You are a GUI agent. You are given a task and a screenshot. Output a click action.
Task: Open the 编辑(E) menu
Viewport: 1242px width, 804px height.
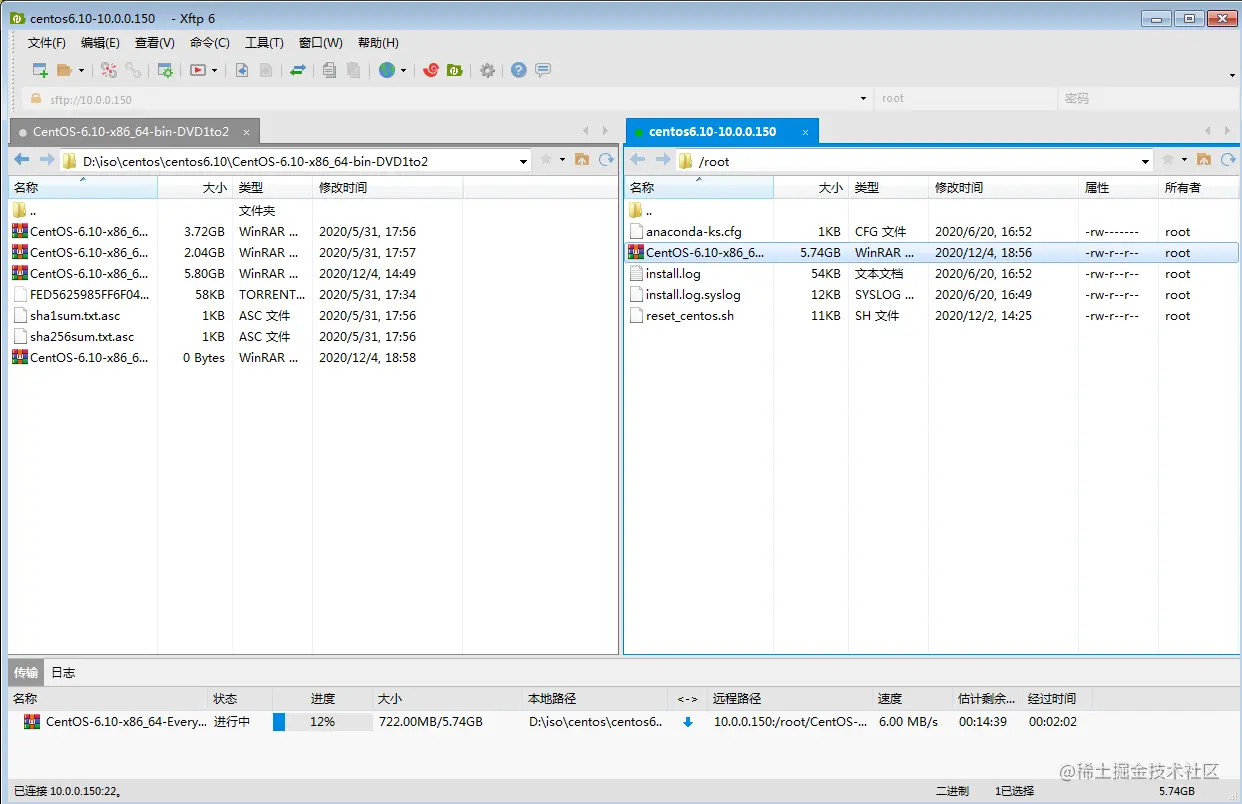pyautogui.click(x=100, y=43)
